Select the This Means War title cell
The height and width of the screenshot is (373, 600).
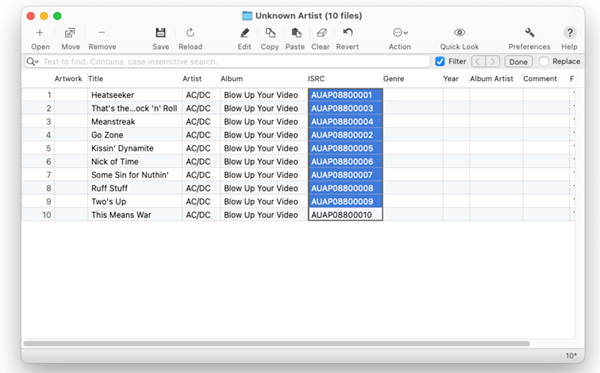(135, 215)
